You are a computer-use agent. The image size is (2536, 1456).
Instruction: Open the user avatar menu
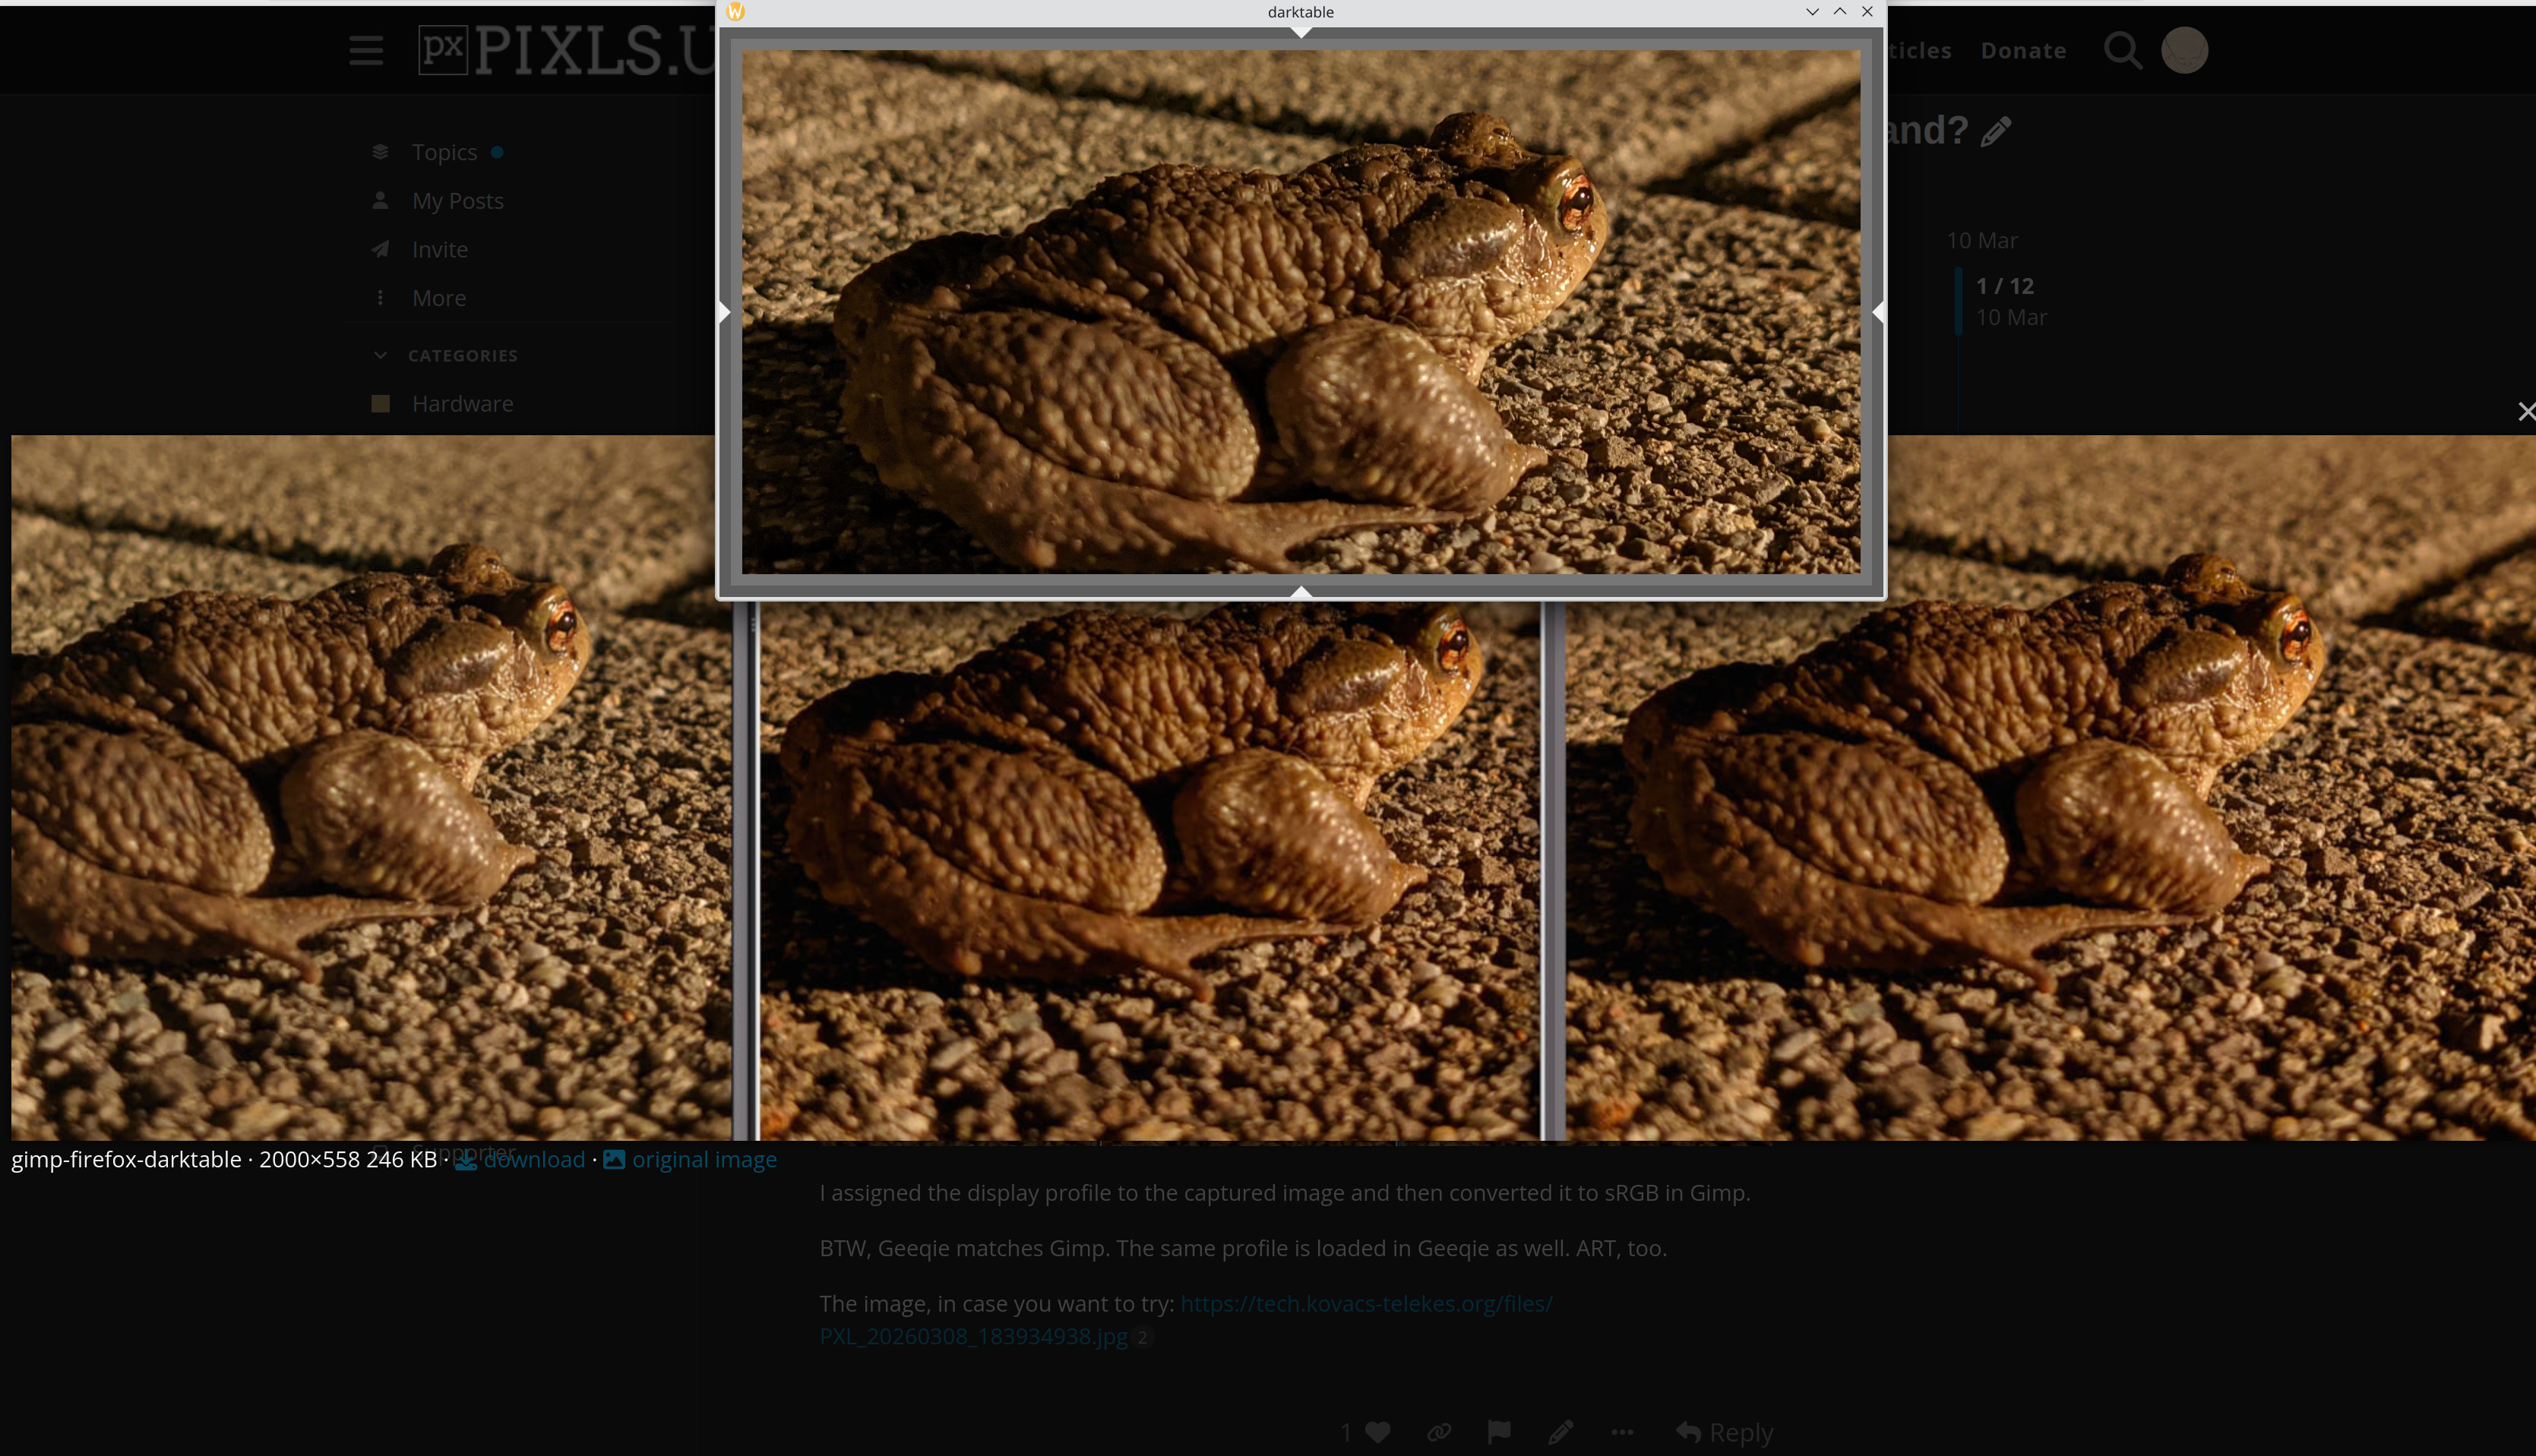click(2184, 50)
